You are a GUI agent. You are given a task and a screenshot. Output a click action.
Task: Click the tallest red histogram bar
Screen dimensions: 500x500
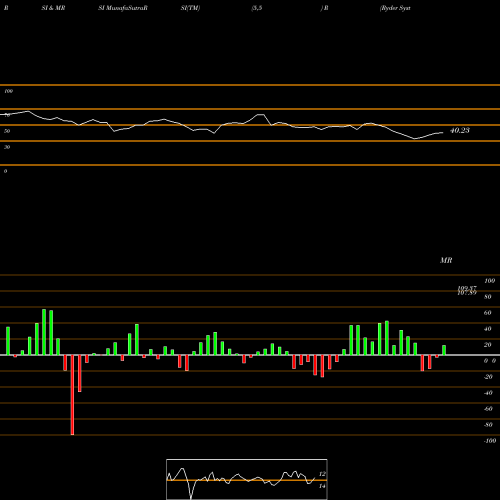click(72, 395)
